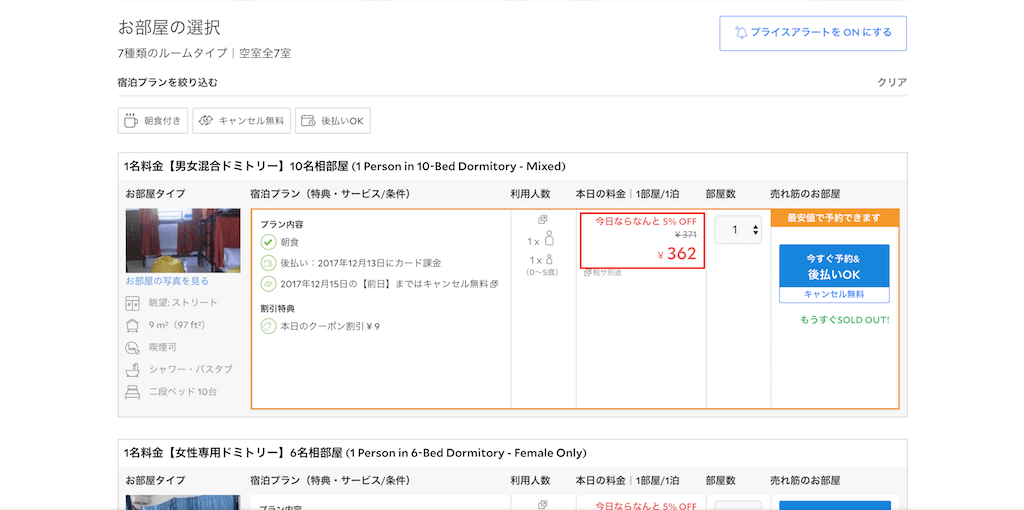Open the 部屋数 room count dropdown

click(x=738, y=230)
